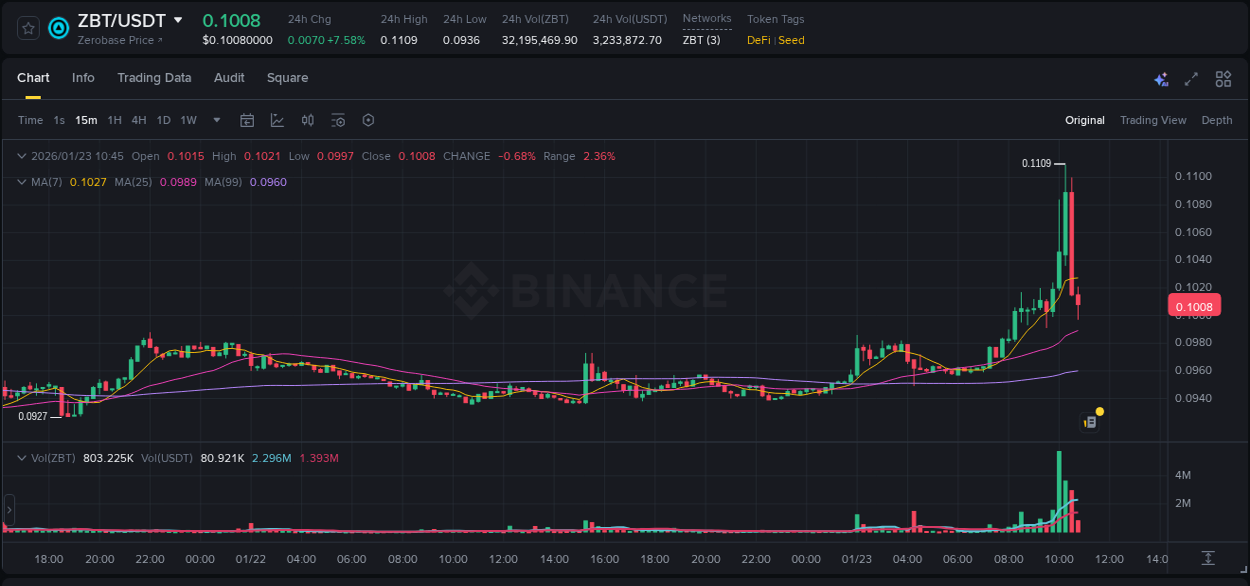This screenshot has width=1250, height=586.
Task: Star ZBT/USDT as a favorite
Action: 28,28
